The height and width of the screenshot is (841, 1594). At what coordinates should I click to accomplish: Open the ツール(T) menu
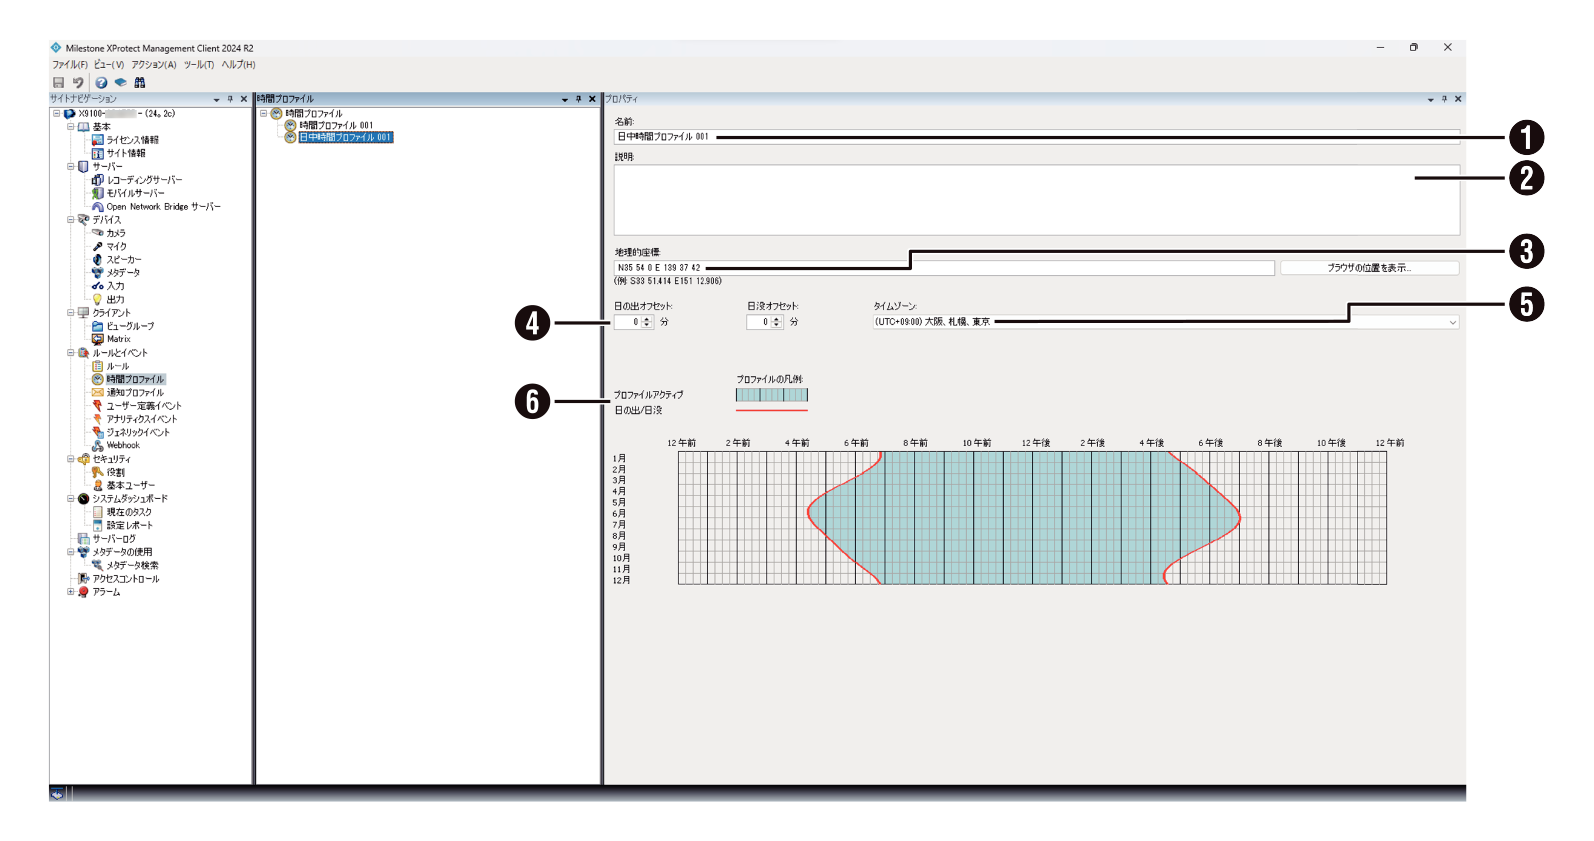pyautogui.click(x=198, y=65)
